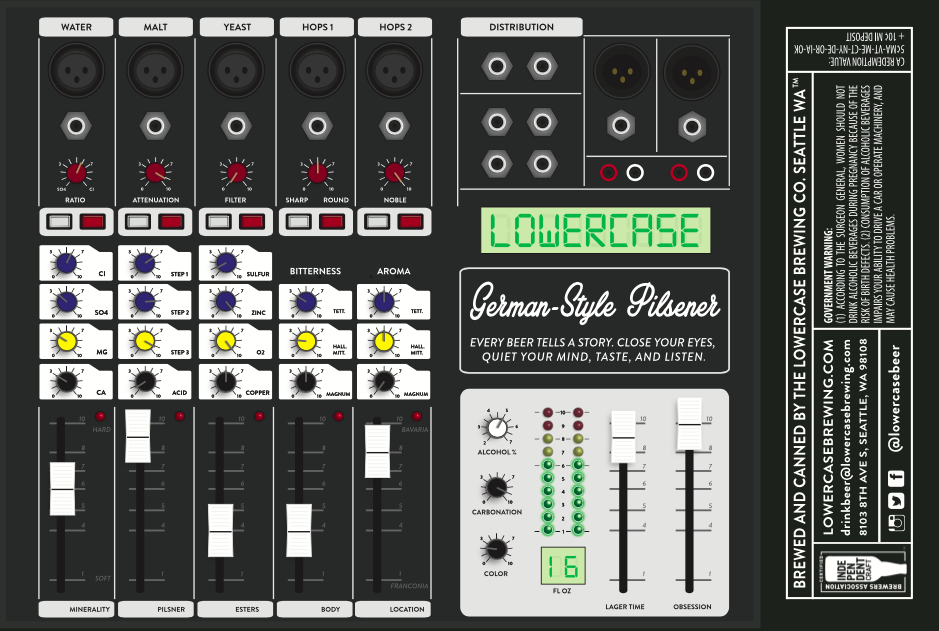Toggle the red button under the FILTER knob
Screen dimensions: 939x631
coord(252,222)
